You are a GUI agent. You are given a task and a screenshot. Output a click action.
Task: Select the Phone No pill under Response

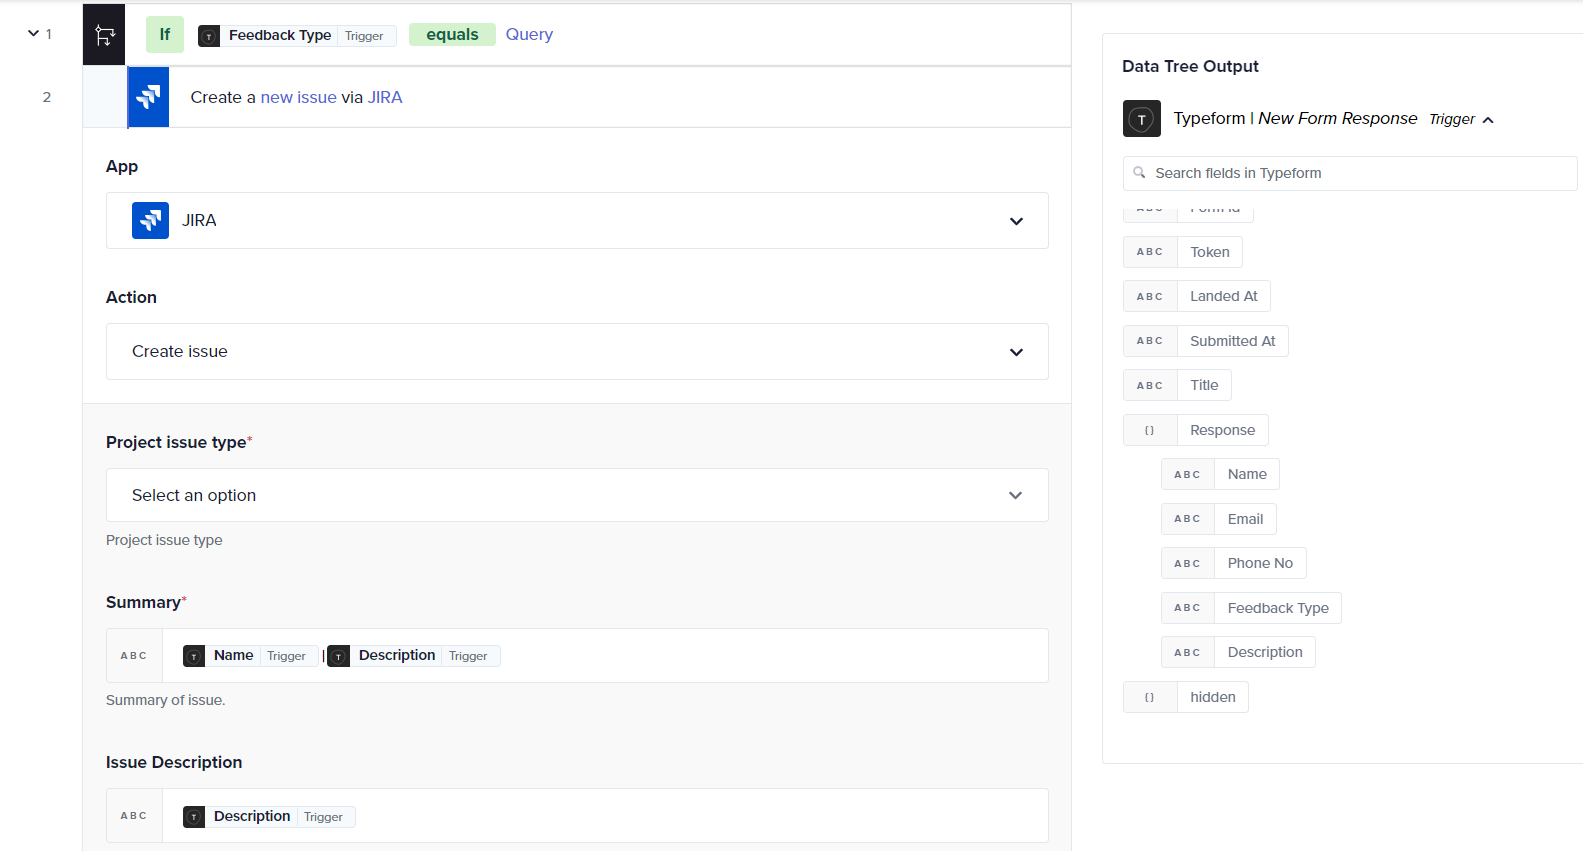tap(1234, 563)
